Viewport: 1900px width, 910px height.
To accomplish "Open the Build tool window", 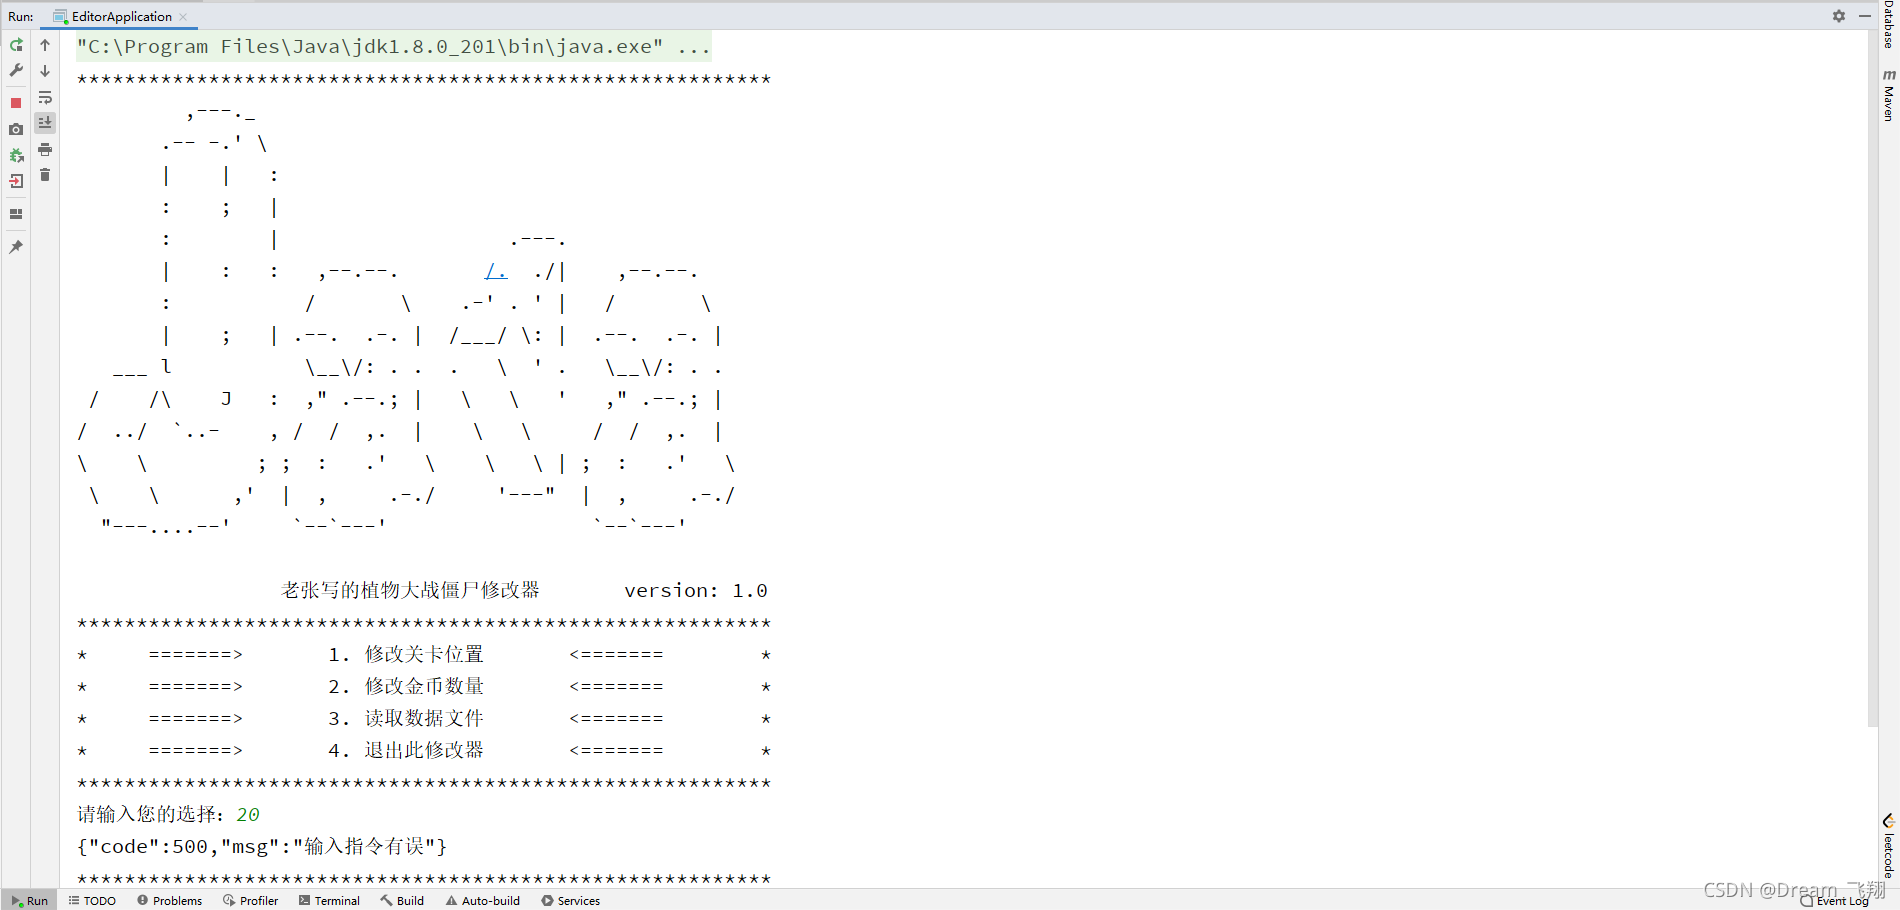I will pyautogui.click(x=402, y=901).
